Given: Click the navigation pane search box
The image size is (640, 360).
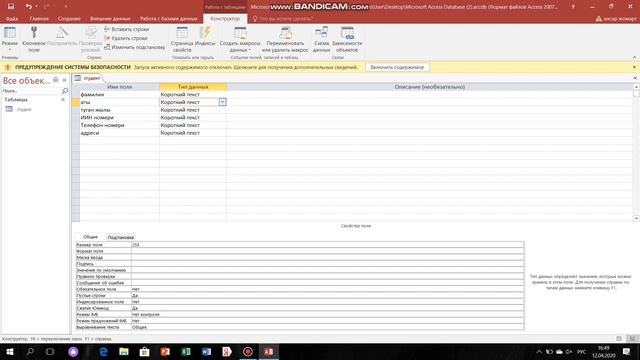Looking at the screenshot, I should point(31,91).
